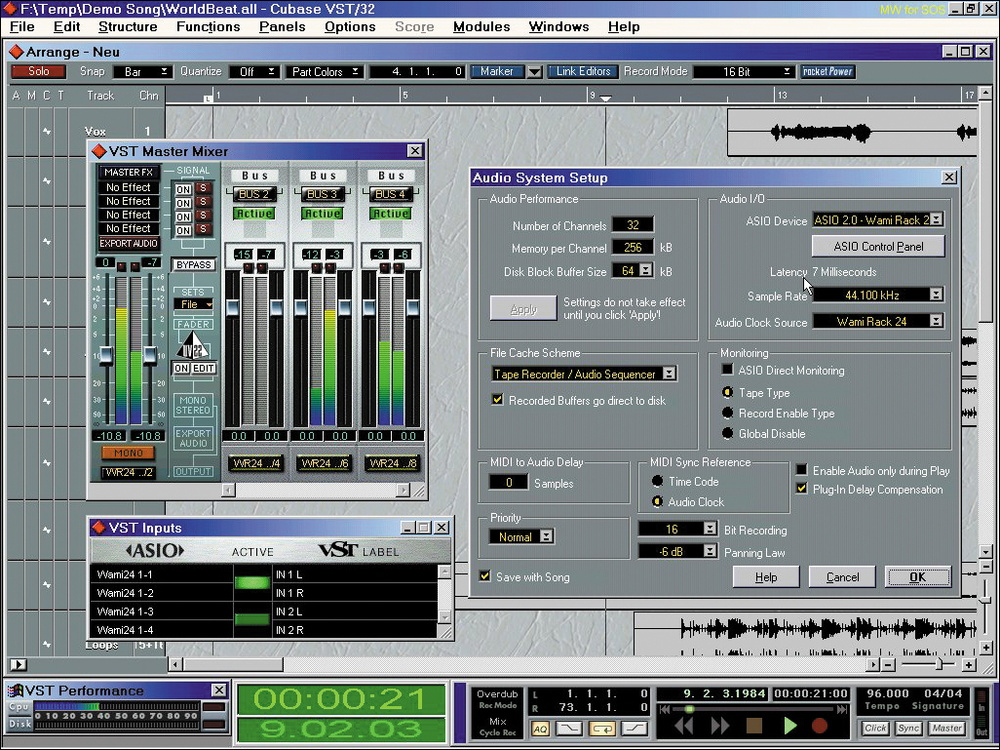Open the Panels menu
The height and width of the screenshot is (750, 1000).
pyautogui.click(x=282, y=26)
